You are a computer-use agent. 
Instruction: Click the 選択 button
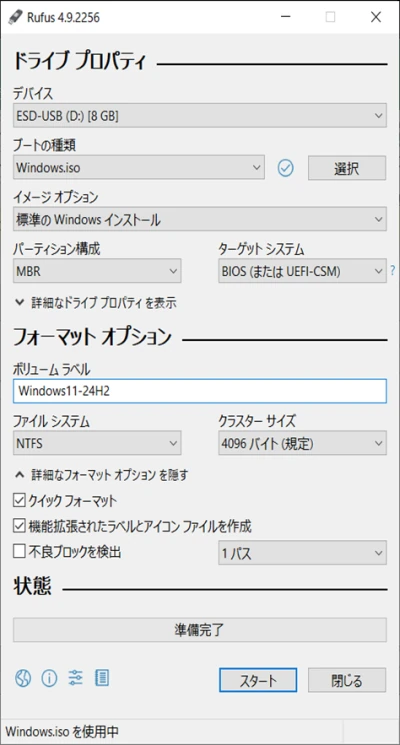(x=347, y=168)
